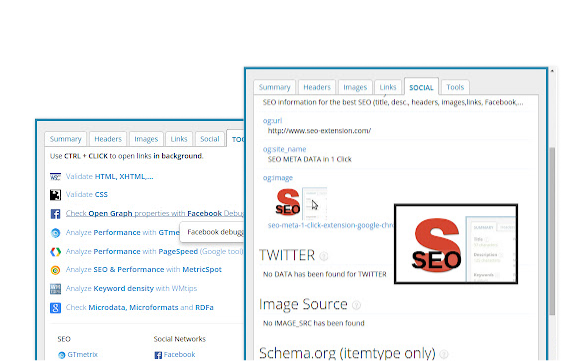Open the Summary tab in the left window
This screenshot has width=579, height=361.
tap(65, 139)
